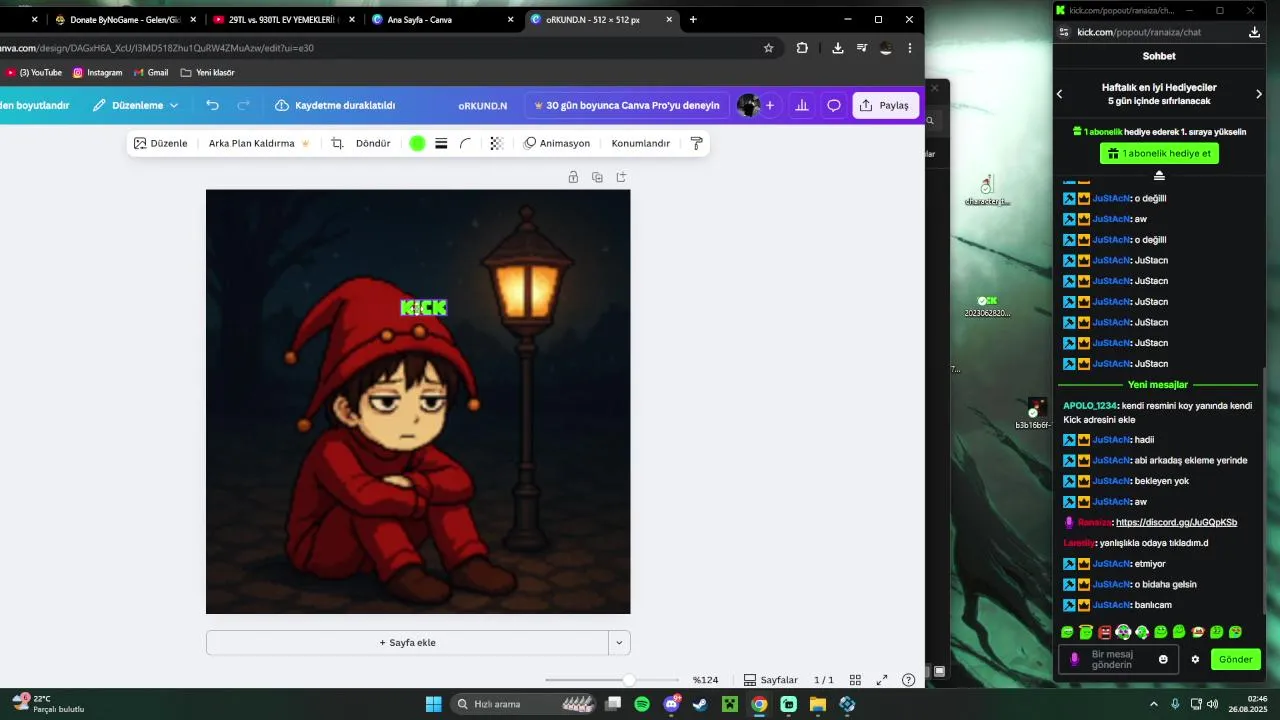Open the Canva comments bubble icon
Screen dimensions: 1280x720
833,105
